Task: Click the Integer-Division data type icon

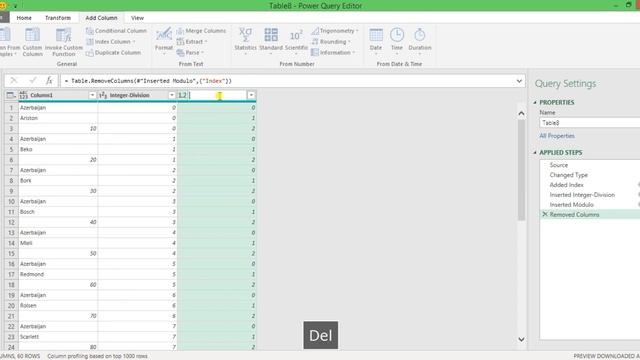Action: point(103,95)
